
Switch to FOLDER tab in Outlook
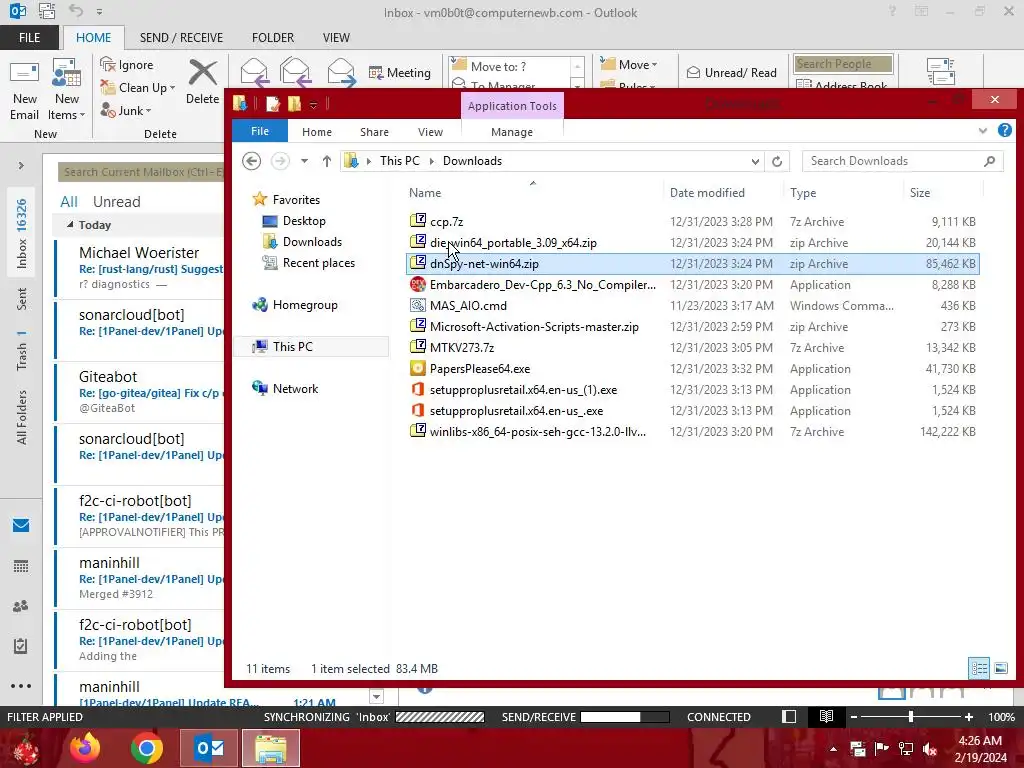point(273,37)
